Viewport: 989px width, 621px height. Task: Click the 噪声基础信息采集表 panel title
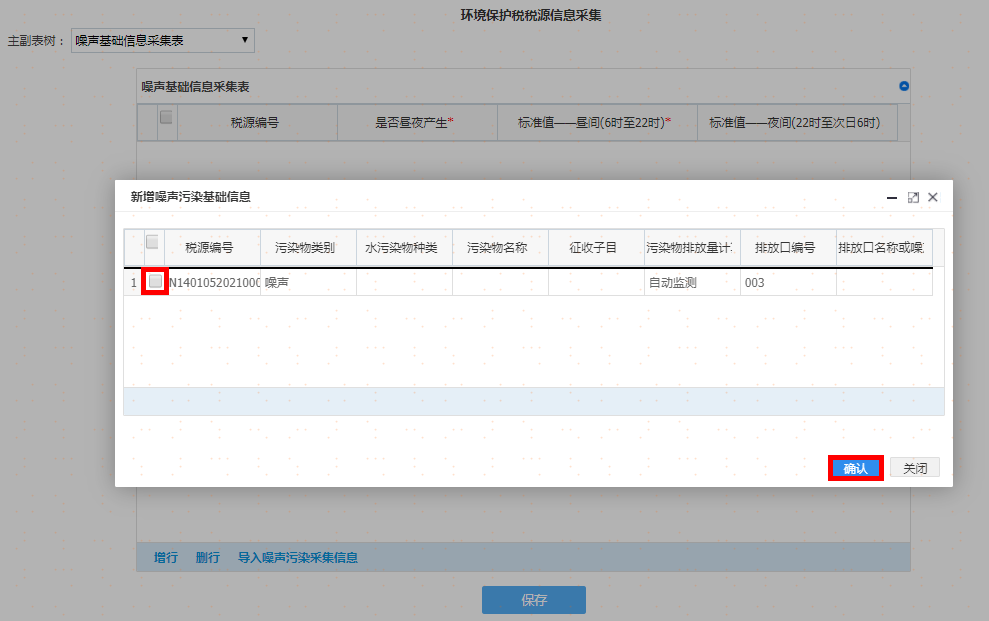196,87
